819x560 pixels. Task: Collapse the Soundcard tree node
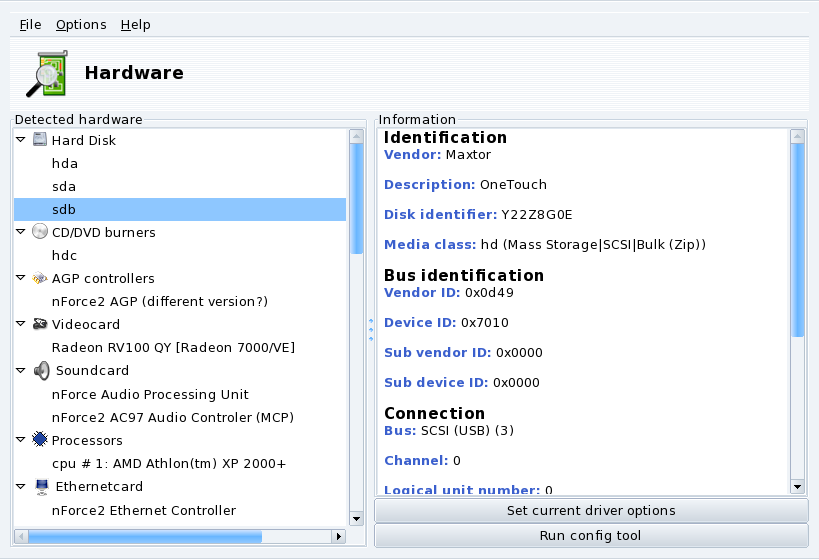click(21, 370)
